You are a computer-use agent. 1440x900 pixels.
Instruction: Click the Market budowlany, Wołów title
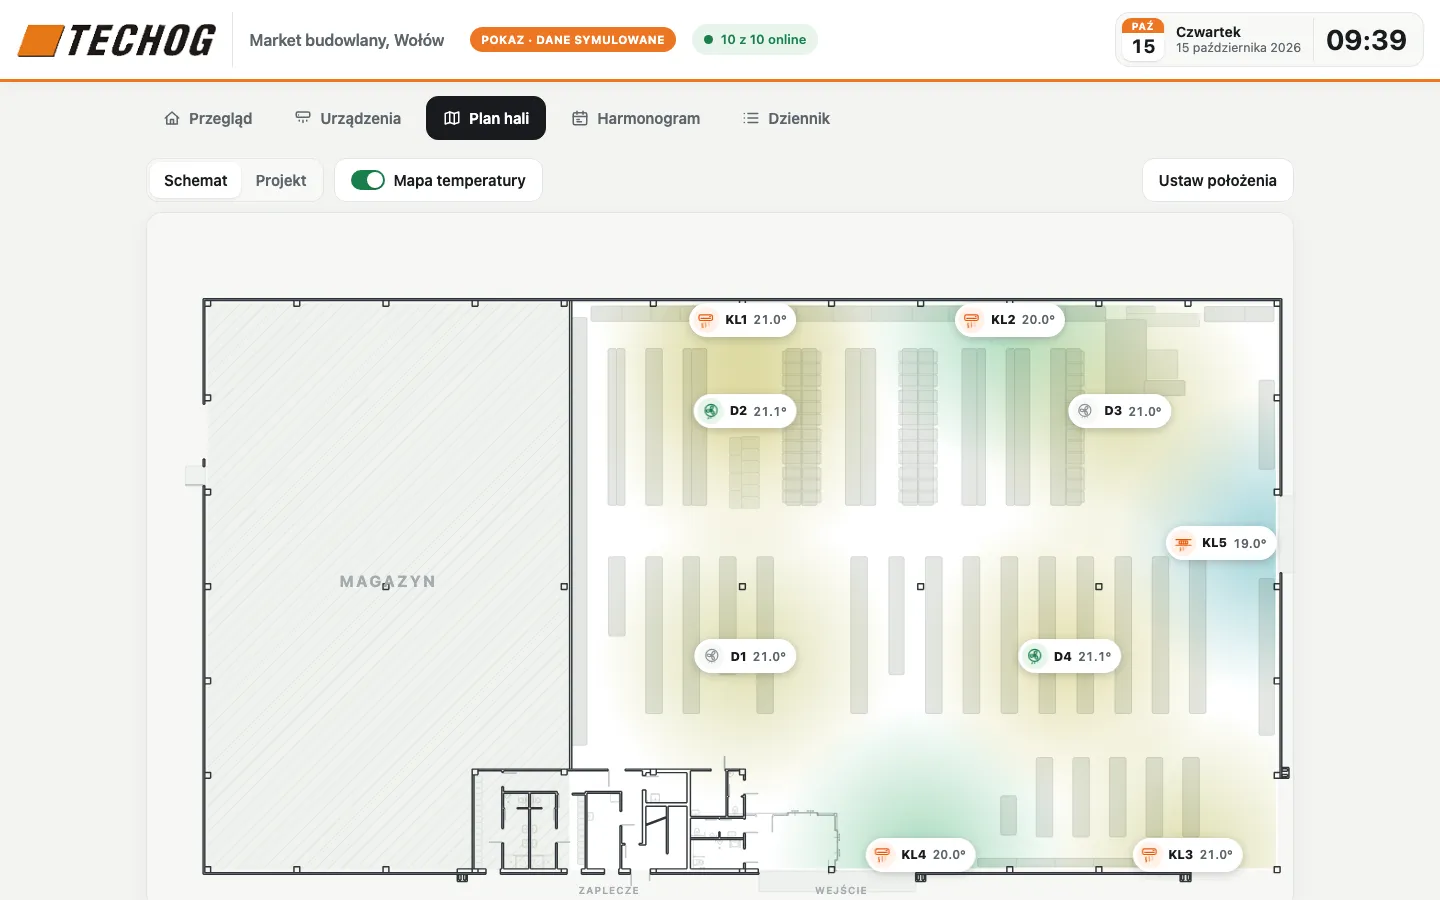(x=347, y=40)
